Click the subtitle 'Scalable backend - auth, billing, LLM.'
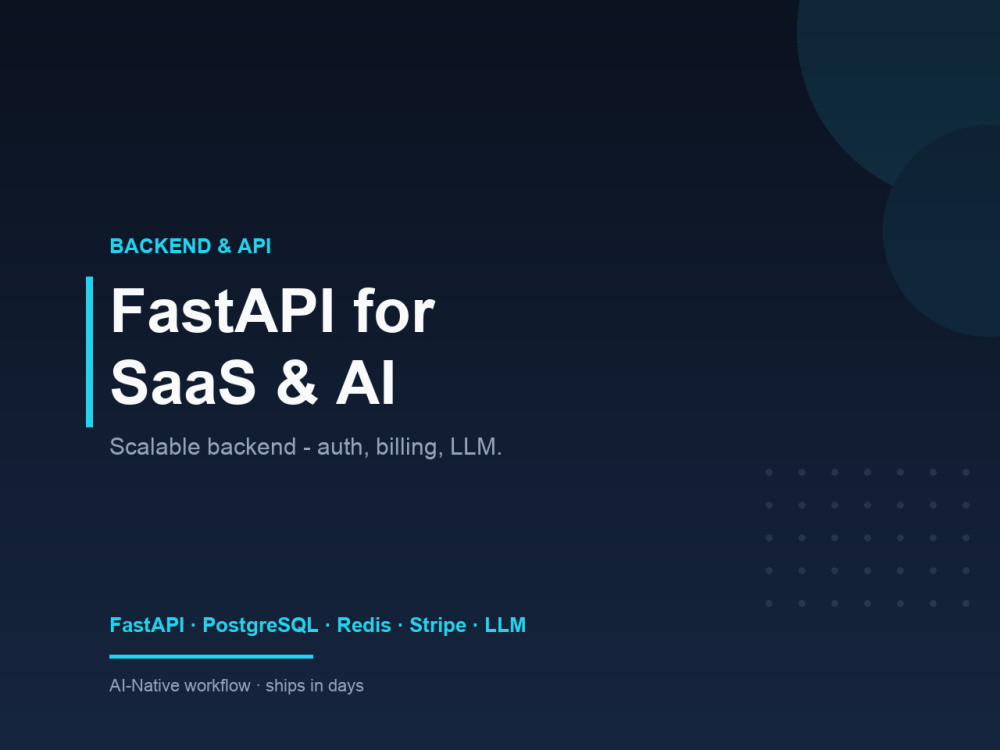The height and width of the screenshot is (750, 1000). coord(305,447)
